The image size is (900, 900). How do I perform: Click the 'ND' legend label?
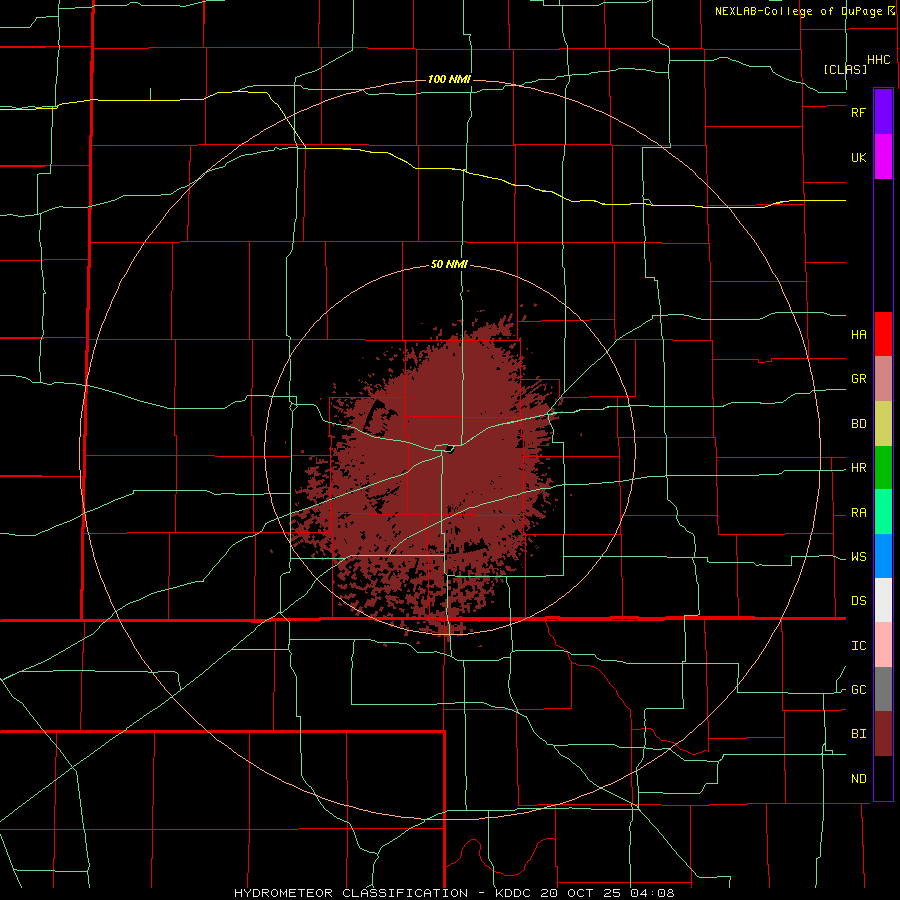858,779
